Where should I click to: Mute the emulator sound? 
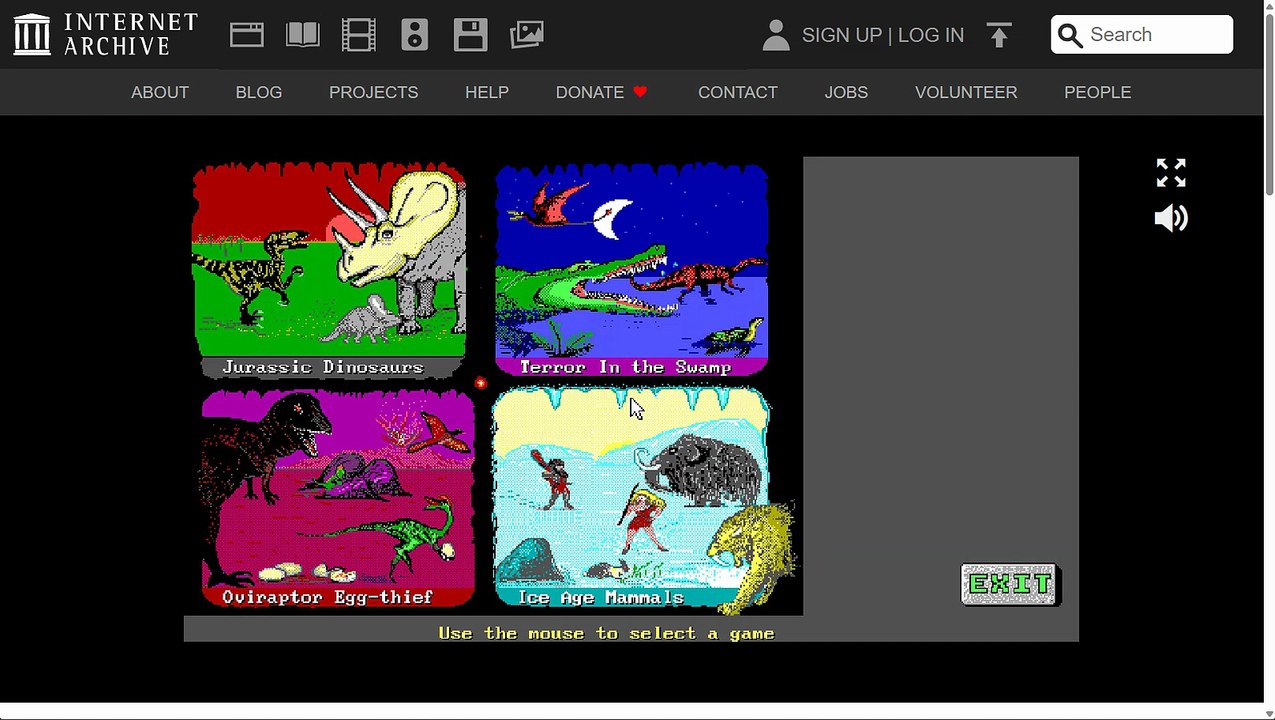(1171, 219)
